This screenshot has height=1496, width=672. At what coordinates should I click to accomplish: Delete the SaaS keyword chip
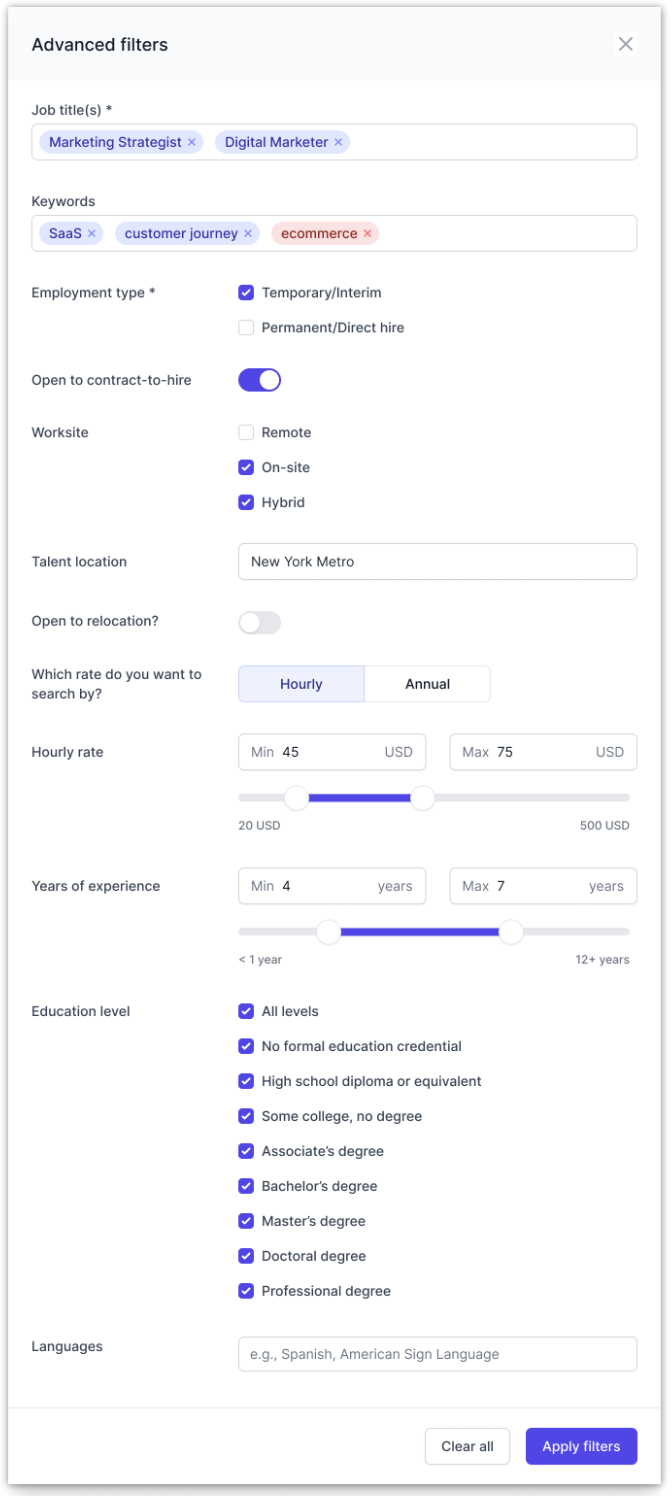(91, 233)
